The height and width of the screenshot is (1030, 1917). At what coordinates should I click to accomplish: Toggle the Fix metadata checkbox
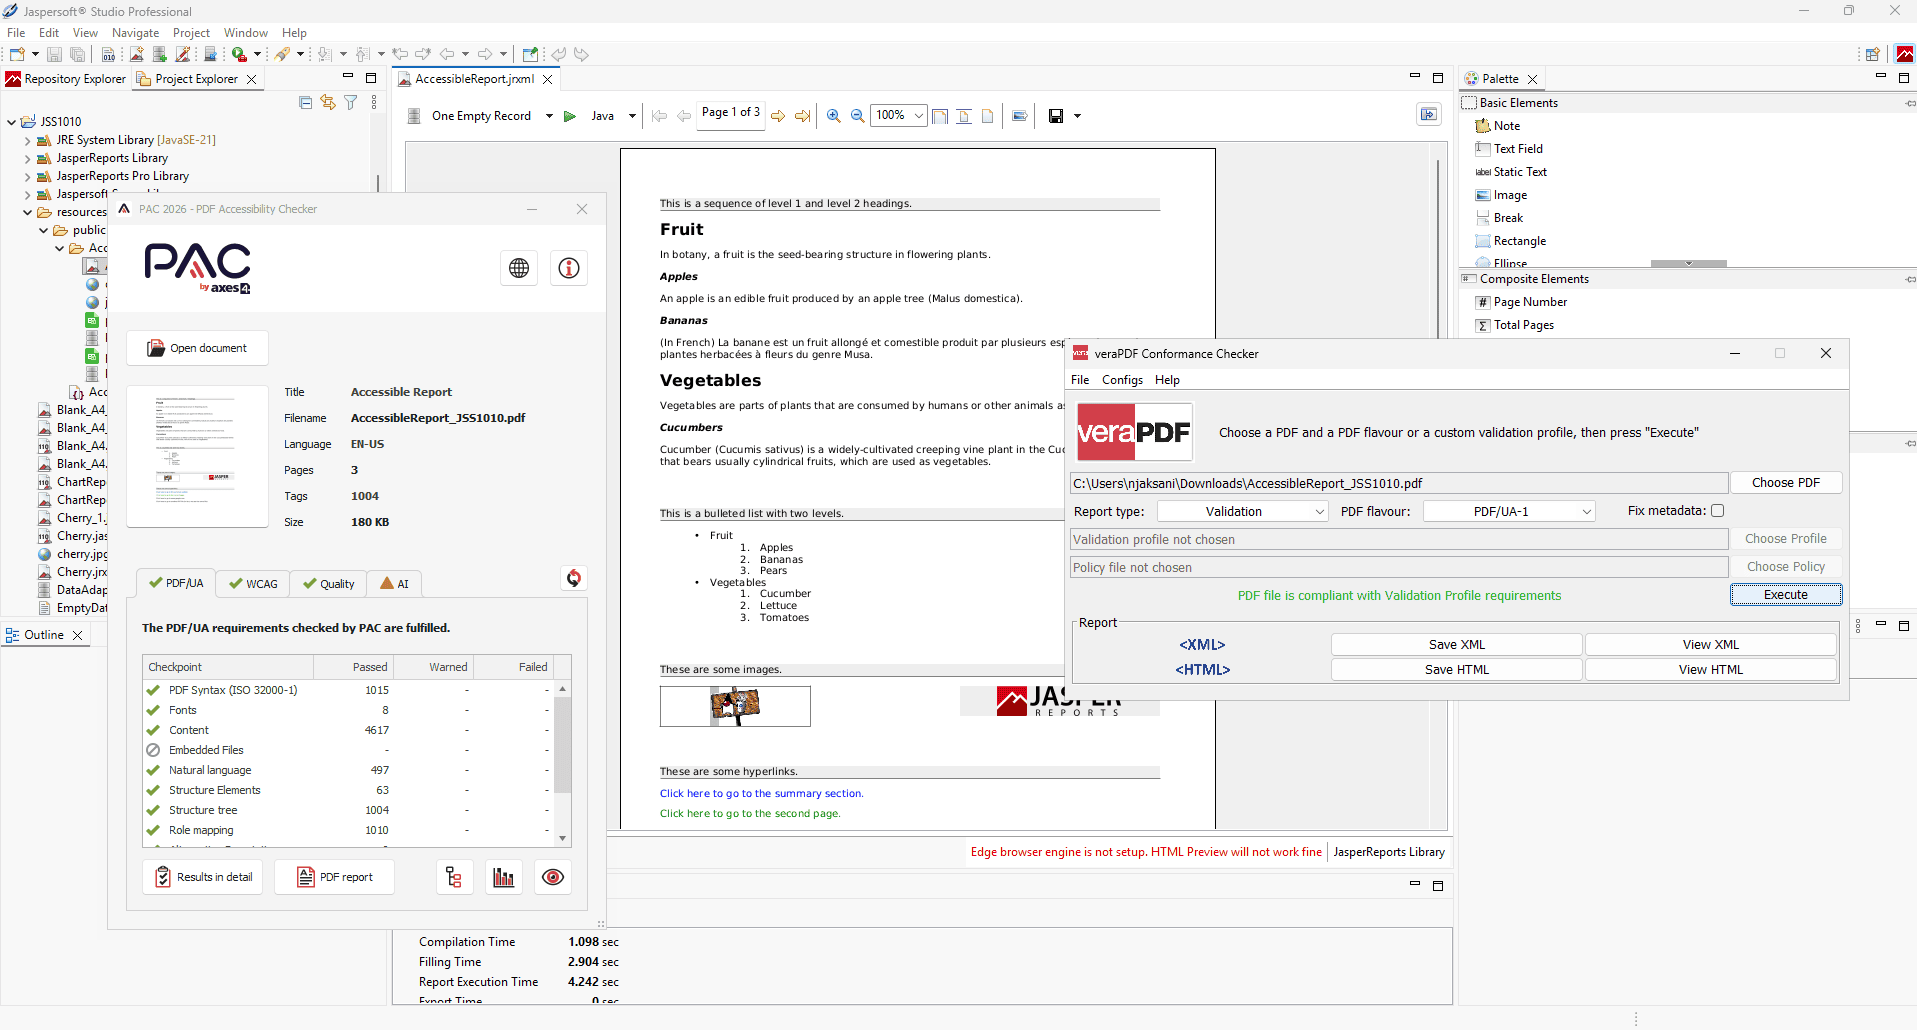(1717, 511)
